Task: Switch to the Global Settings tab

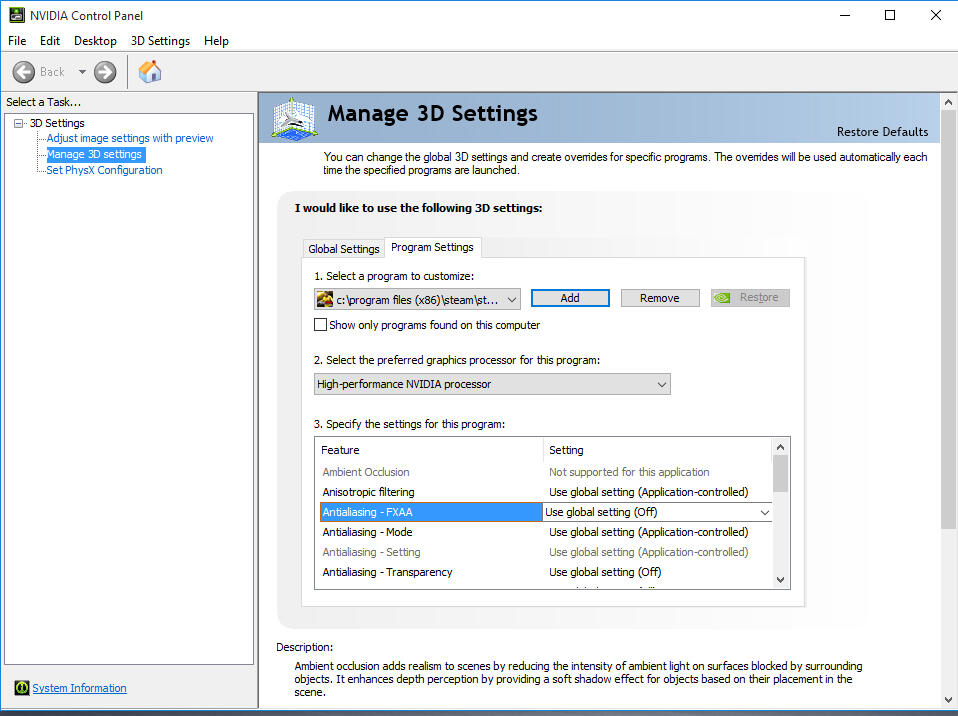Action: [x=343, y=247]
